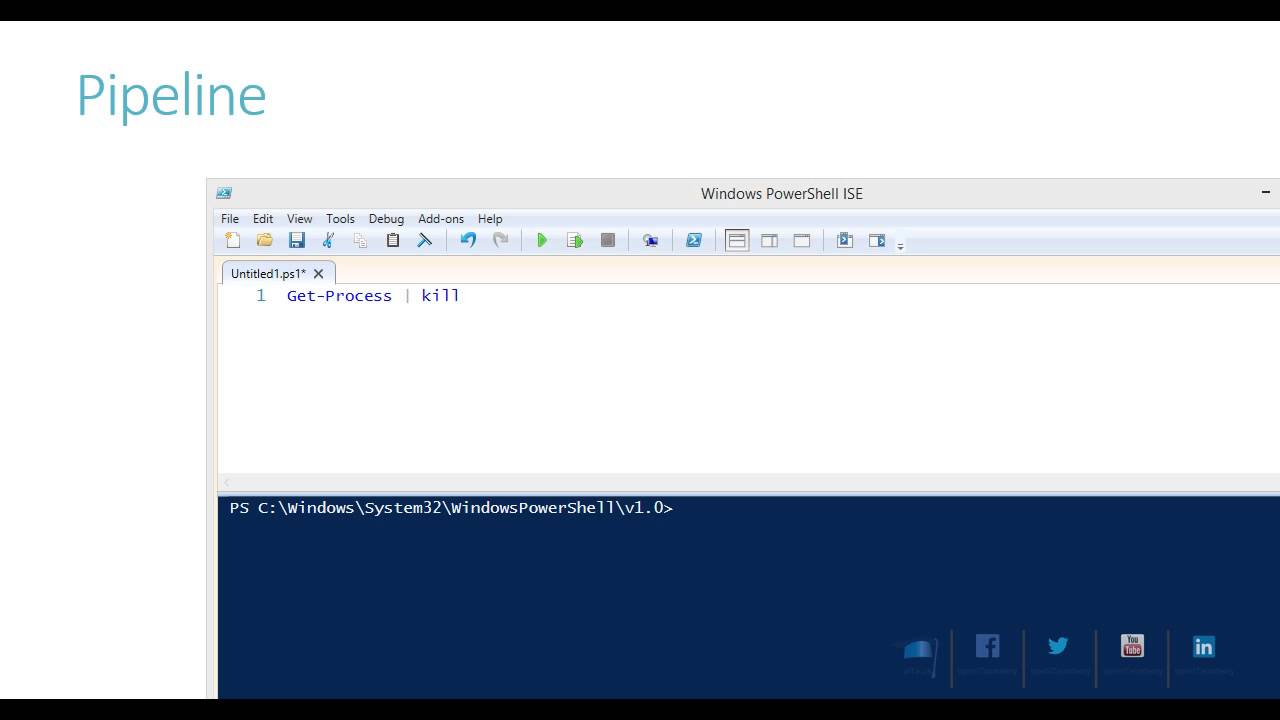1280x720 pixels.
Task: Open the View menu
Action: [300, 219]
